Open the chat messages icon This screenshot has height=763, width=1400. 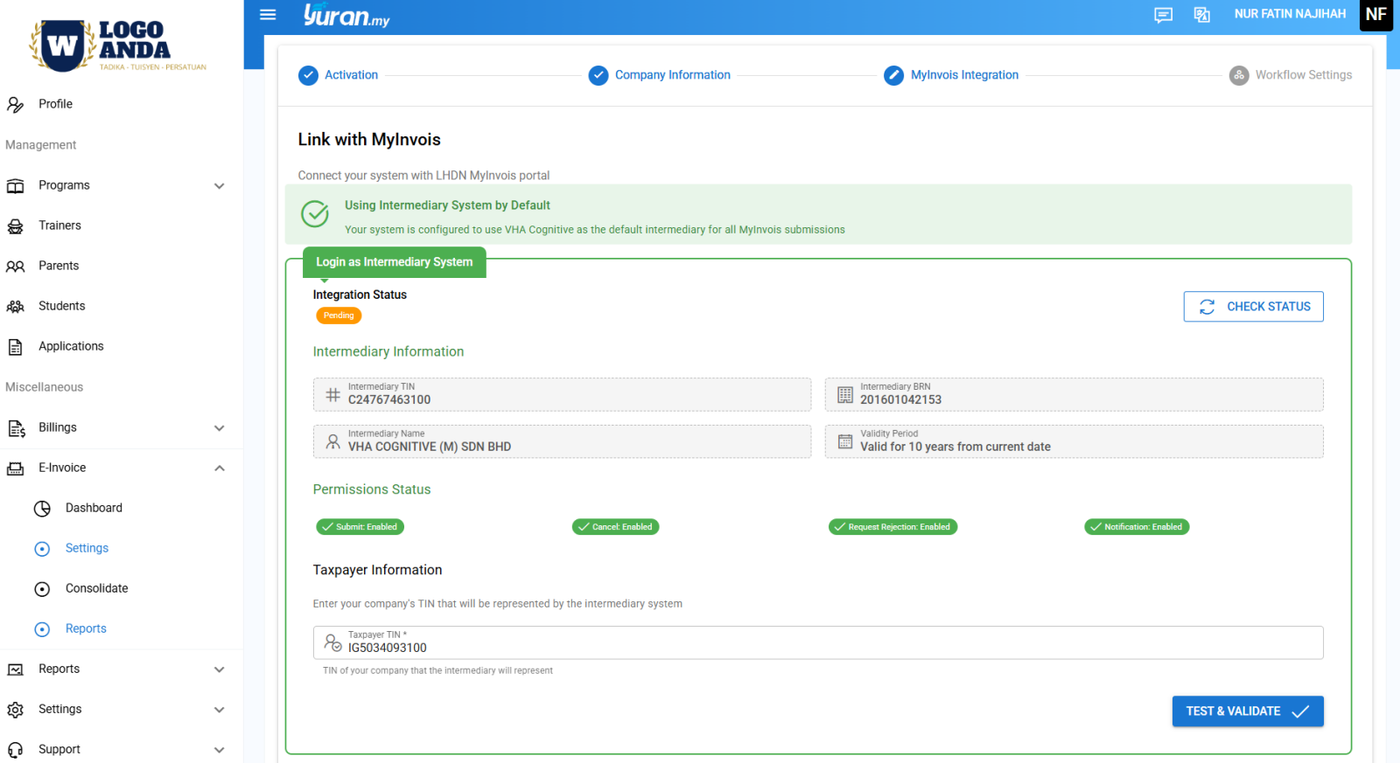click(1163, 15)
